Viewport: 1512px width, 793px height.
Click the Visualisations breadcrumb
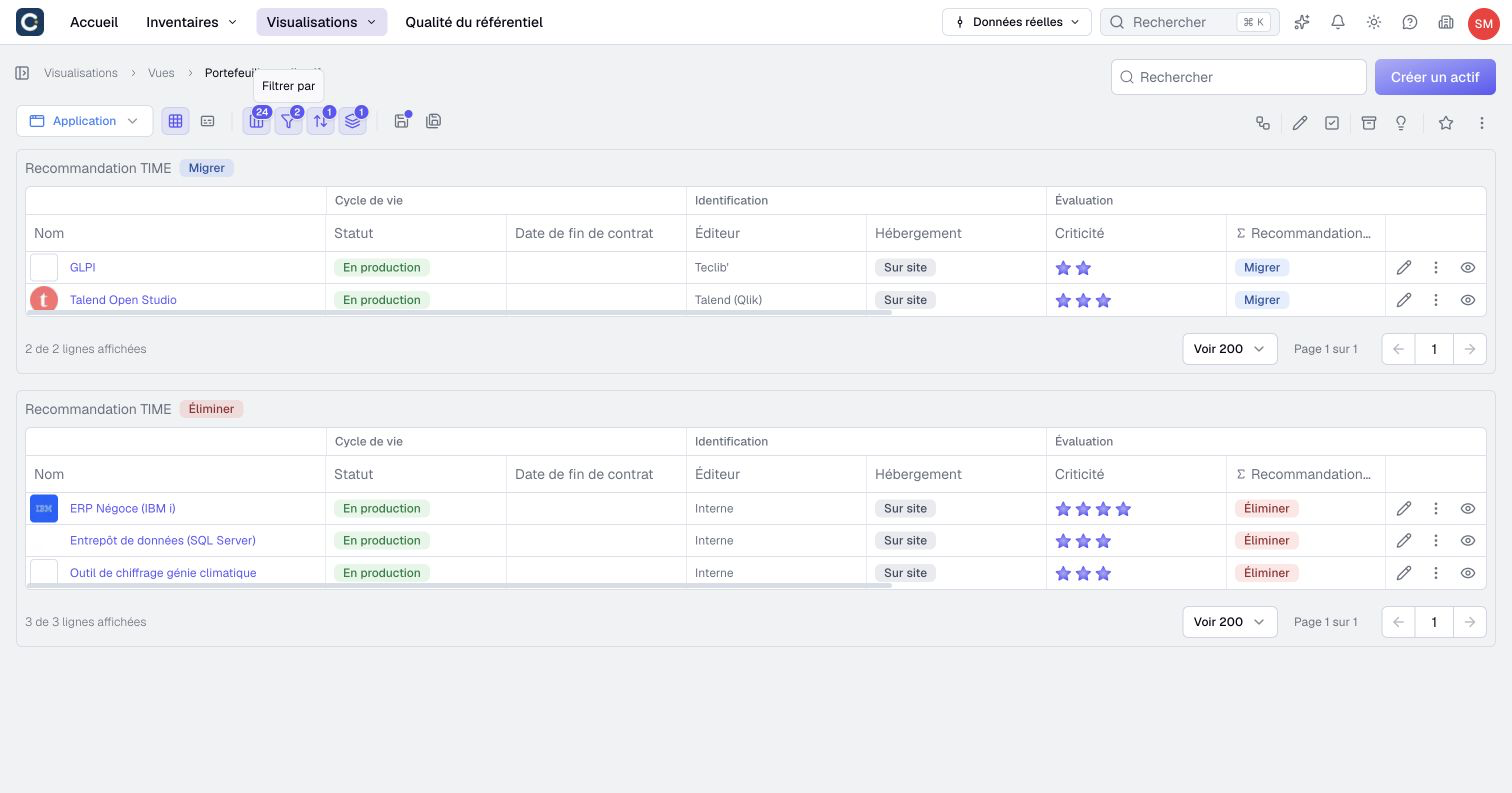tap(81, 73)
